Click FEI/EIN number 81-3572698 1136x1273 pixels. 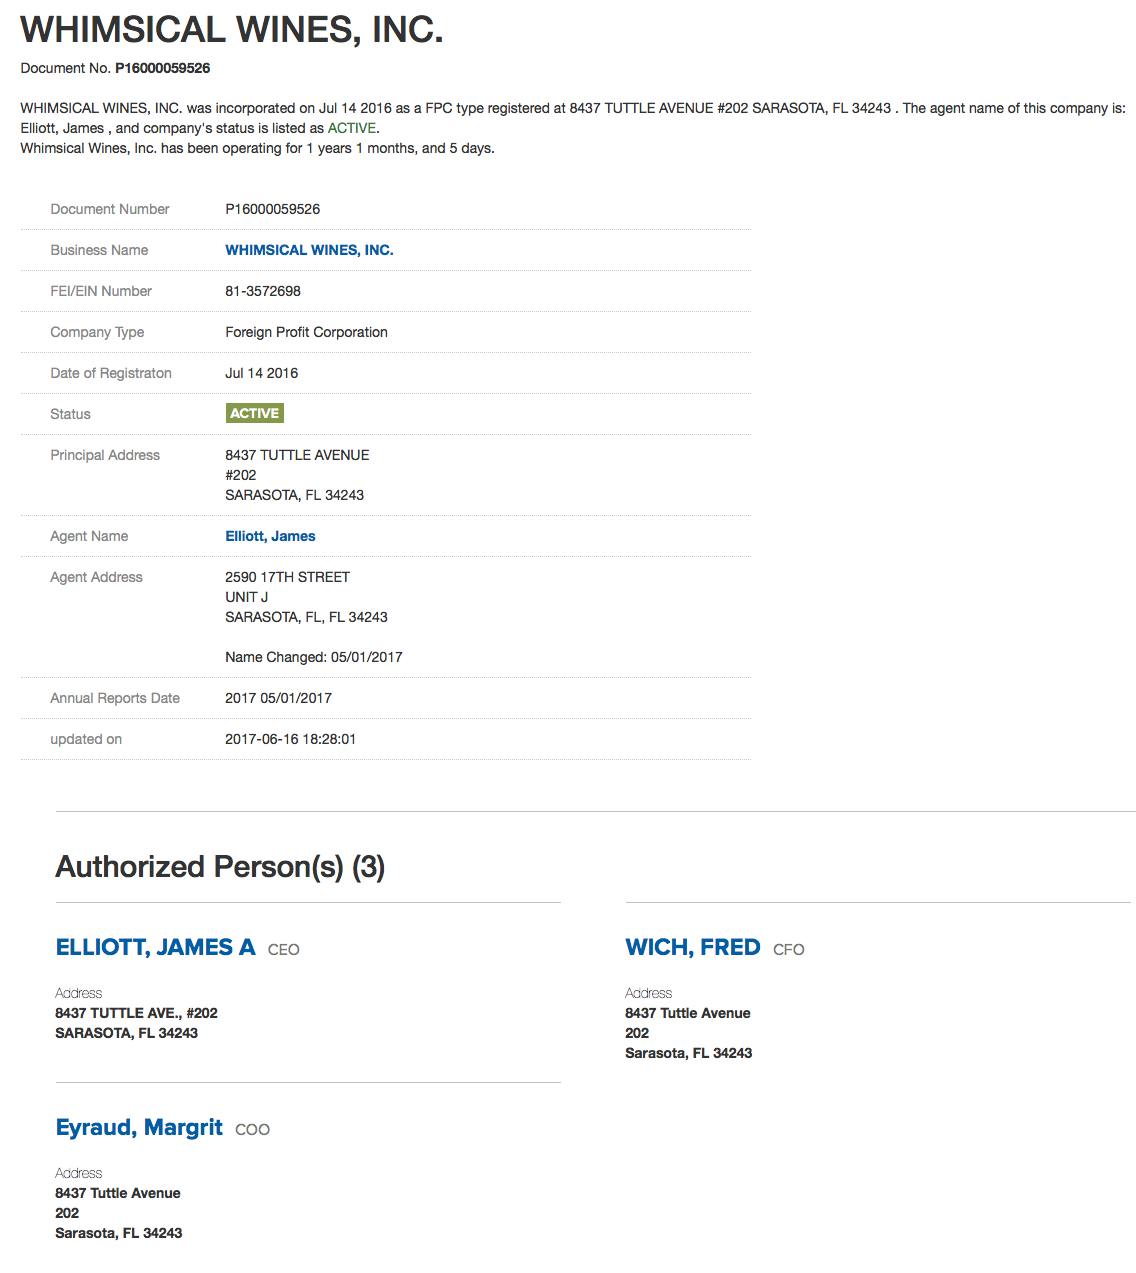click(x=263, y=291)
